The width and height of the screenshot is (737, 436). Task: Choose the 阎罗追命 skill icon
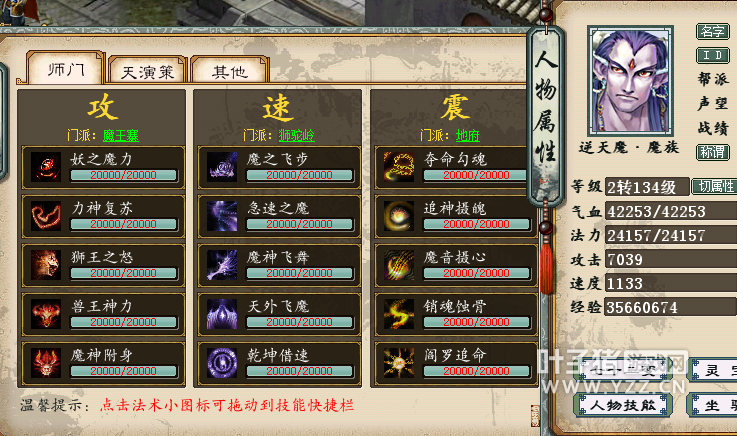[399, 363]
